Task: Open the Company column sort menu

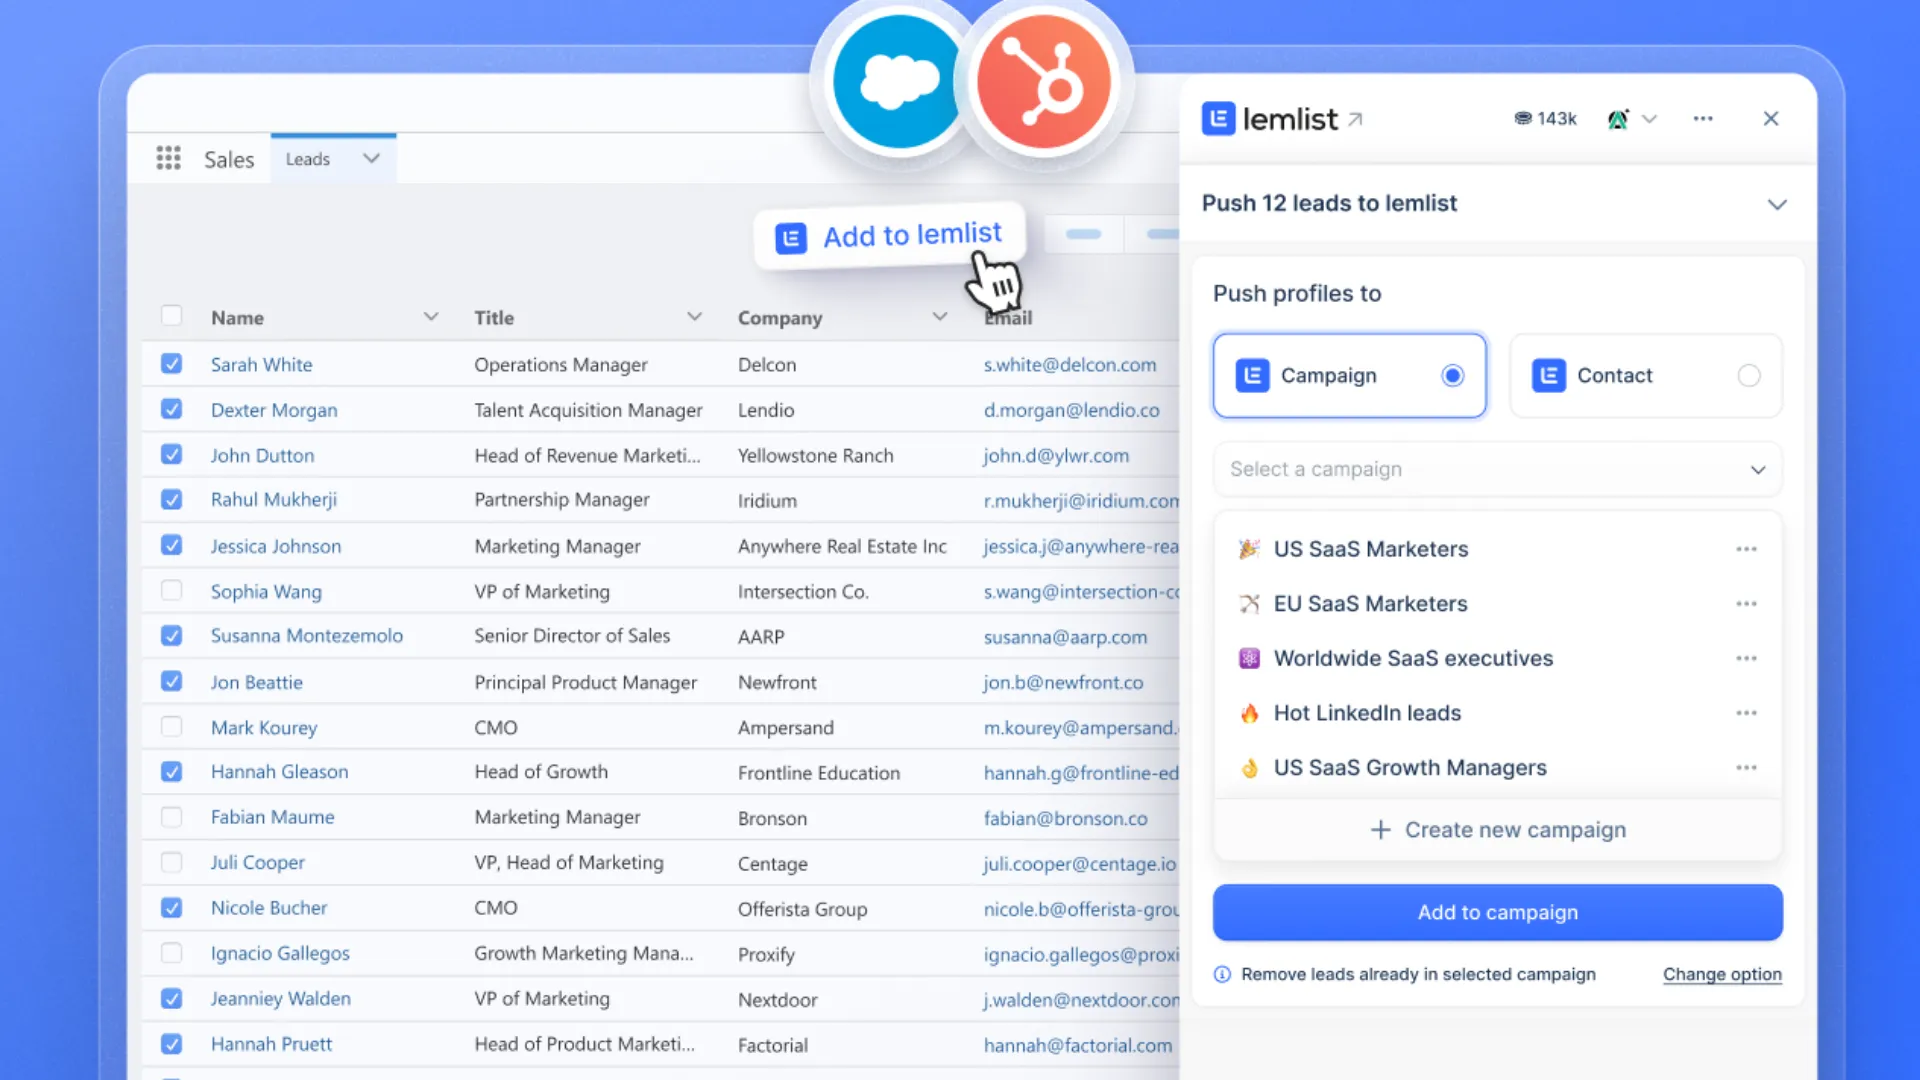Action: point(939,317)
